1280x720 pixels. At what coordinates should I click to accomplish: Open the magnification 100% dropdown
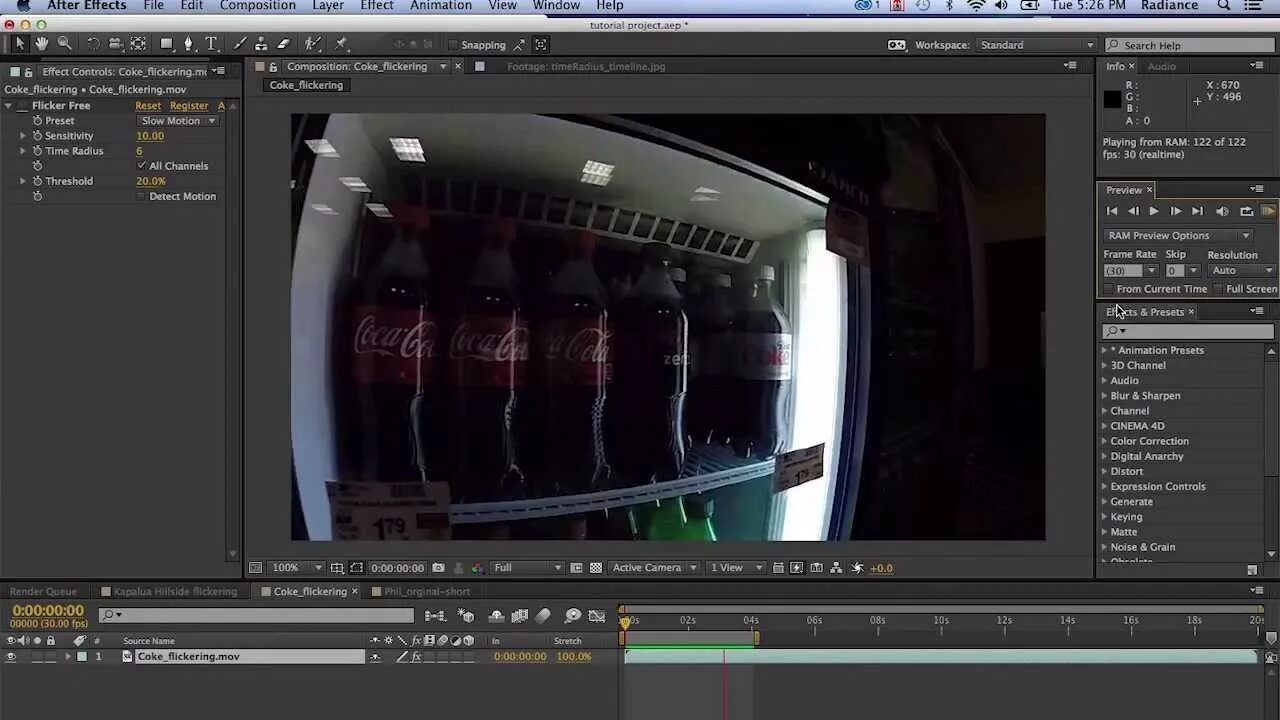[x=298, y=568]
